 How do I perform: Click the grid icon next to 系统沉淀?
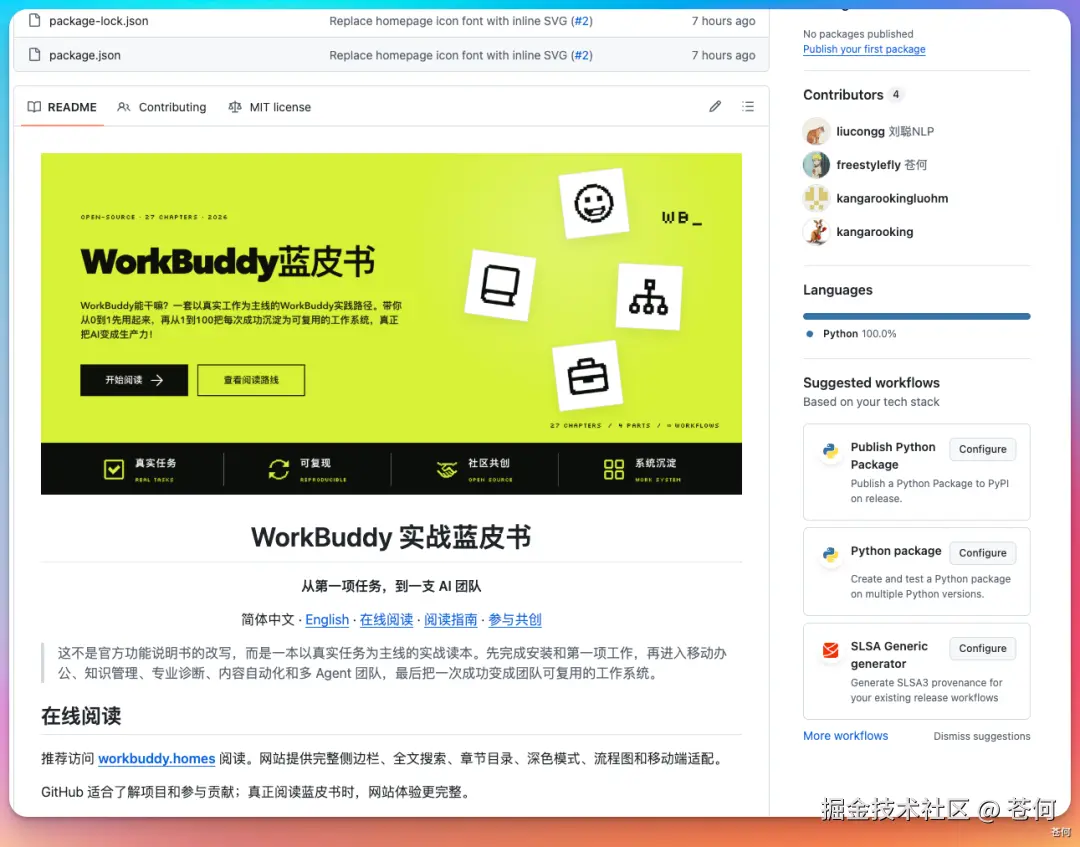[614, 469]
